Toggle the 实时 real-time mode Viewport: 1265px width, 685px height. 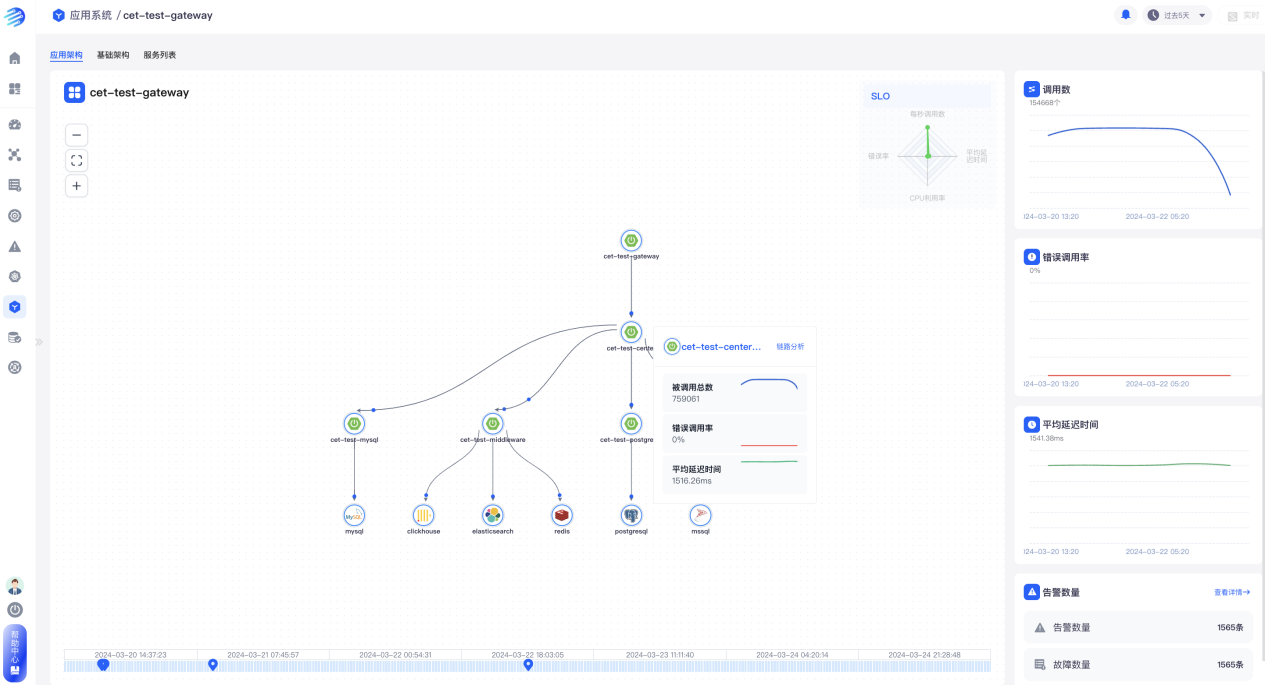pos(1243,16)
